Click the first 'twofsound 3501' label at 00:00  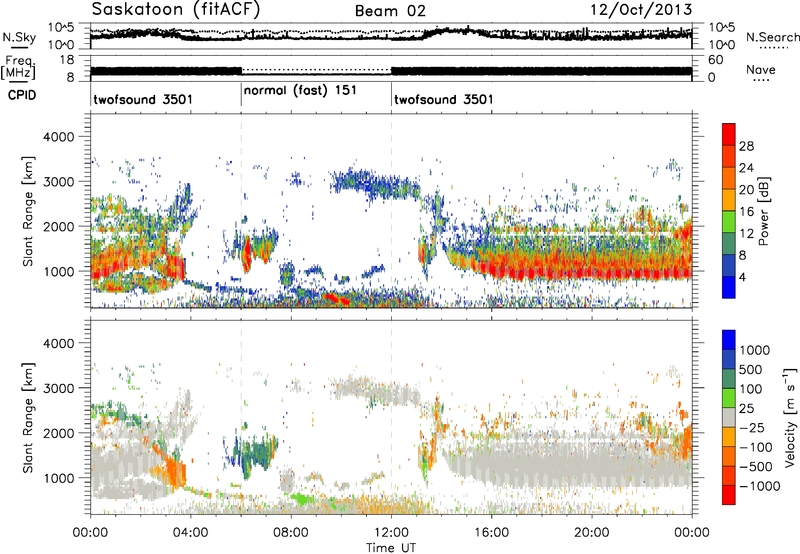[x=143, y=99]
